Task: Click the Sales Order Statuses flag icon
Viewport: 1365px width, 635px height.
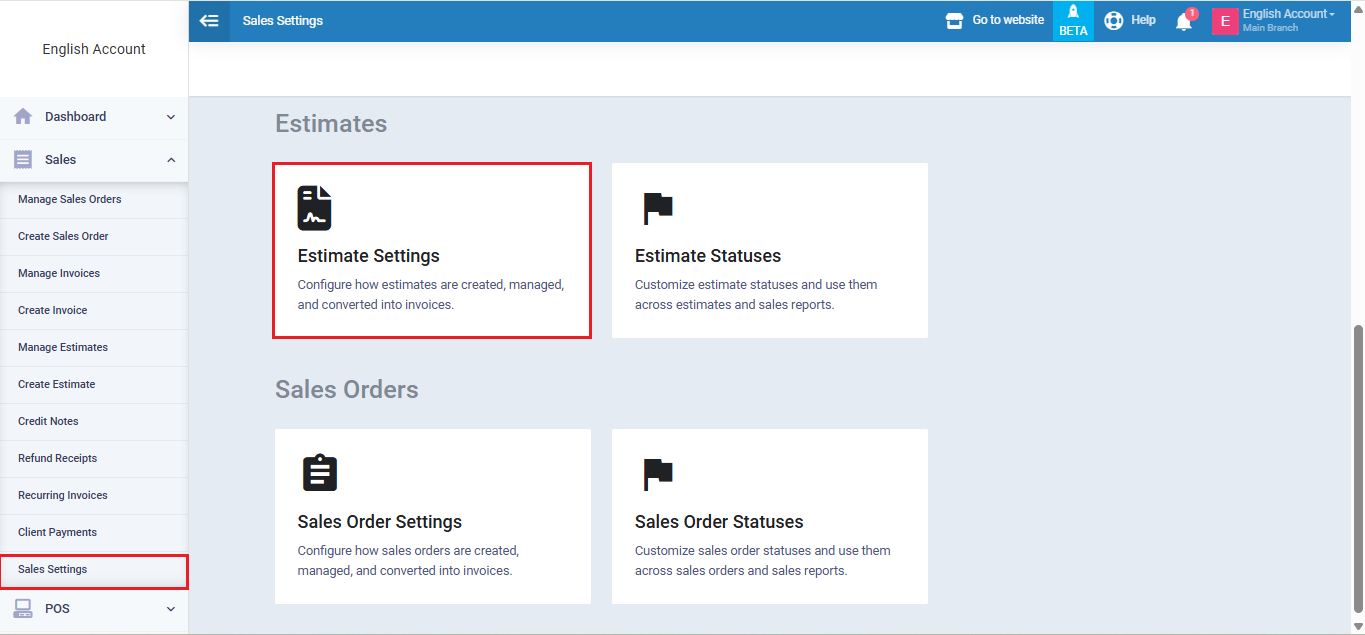Action: 657,474
